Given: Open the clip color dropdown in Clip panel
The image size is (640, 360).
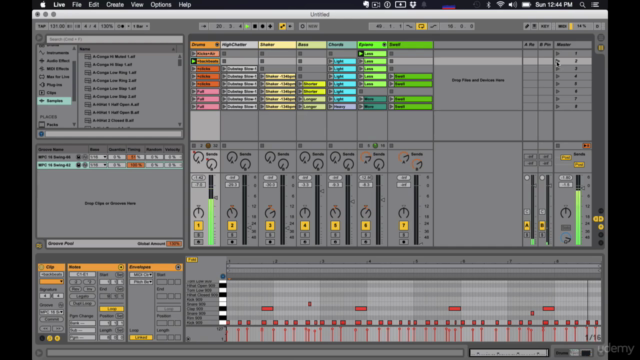Looking at the screenshot, I should point(51,282).
